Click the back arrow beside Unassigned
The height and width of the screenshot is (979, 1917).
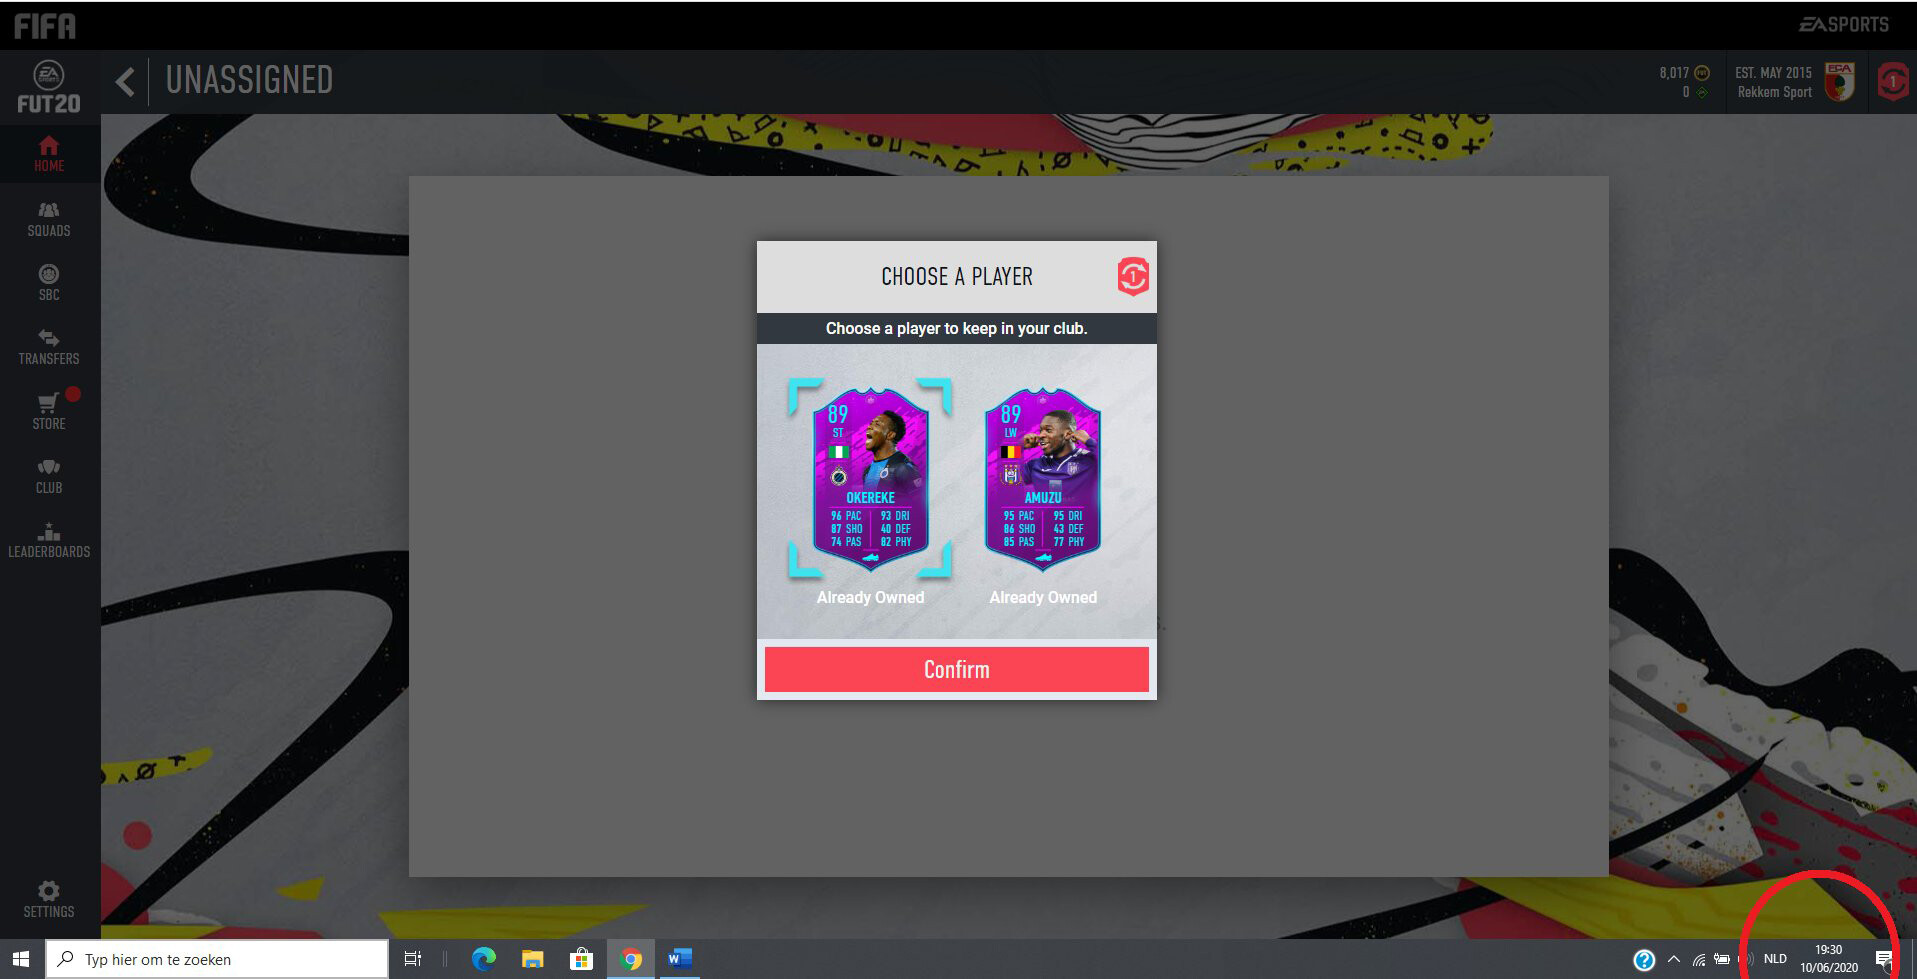click(x=125, y=81)
